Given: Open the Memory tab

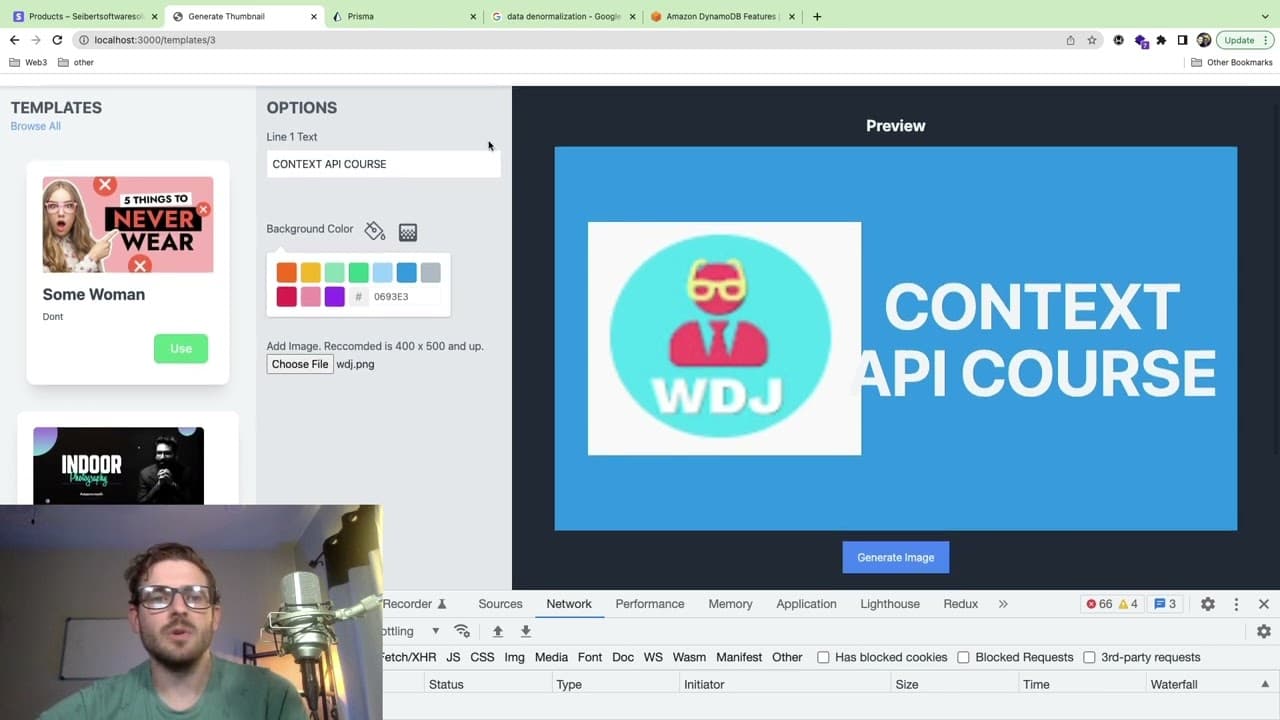Looking at the screenshot, I should pyautogui.click(x=730, y=604).
